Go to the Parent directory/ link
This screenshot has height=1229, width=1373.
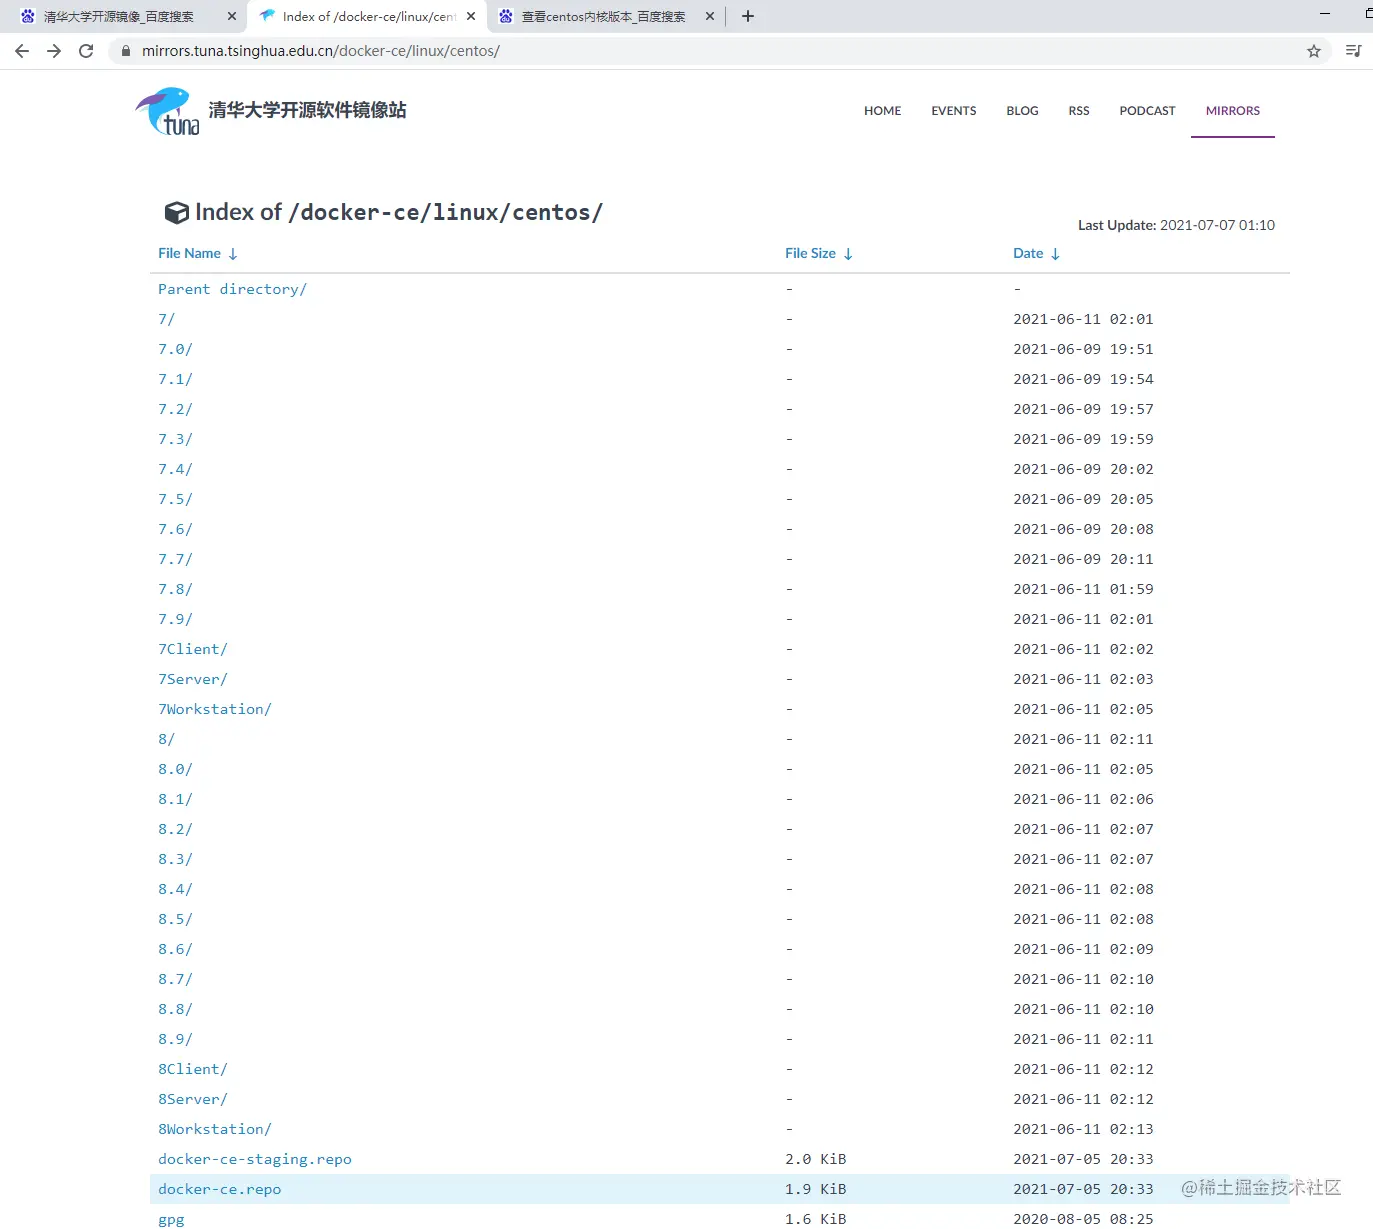(232, 289)
